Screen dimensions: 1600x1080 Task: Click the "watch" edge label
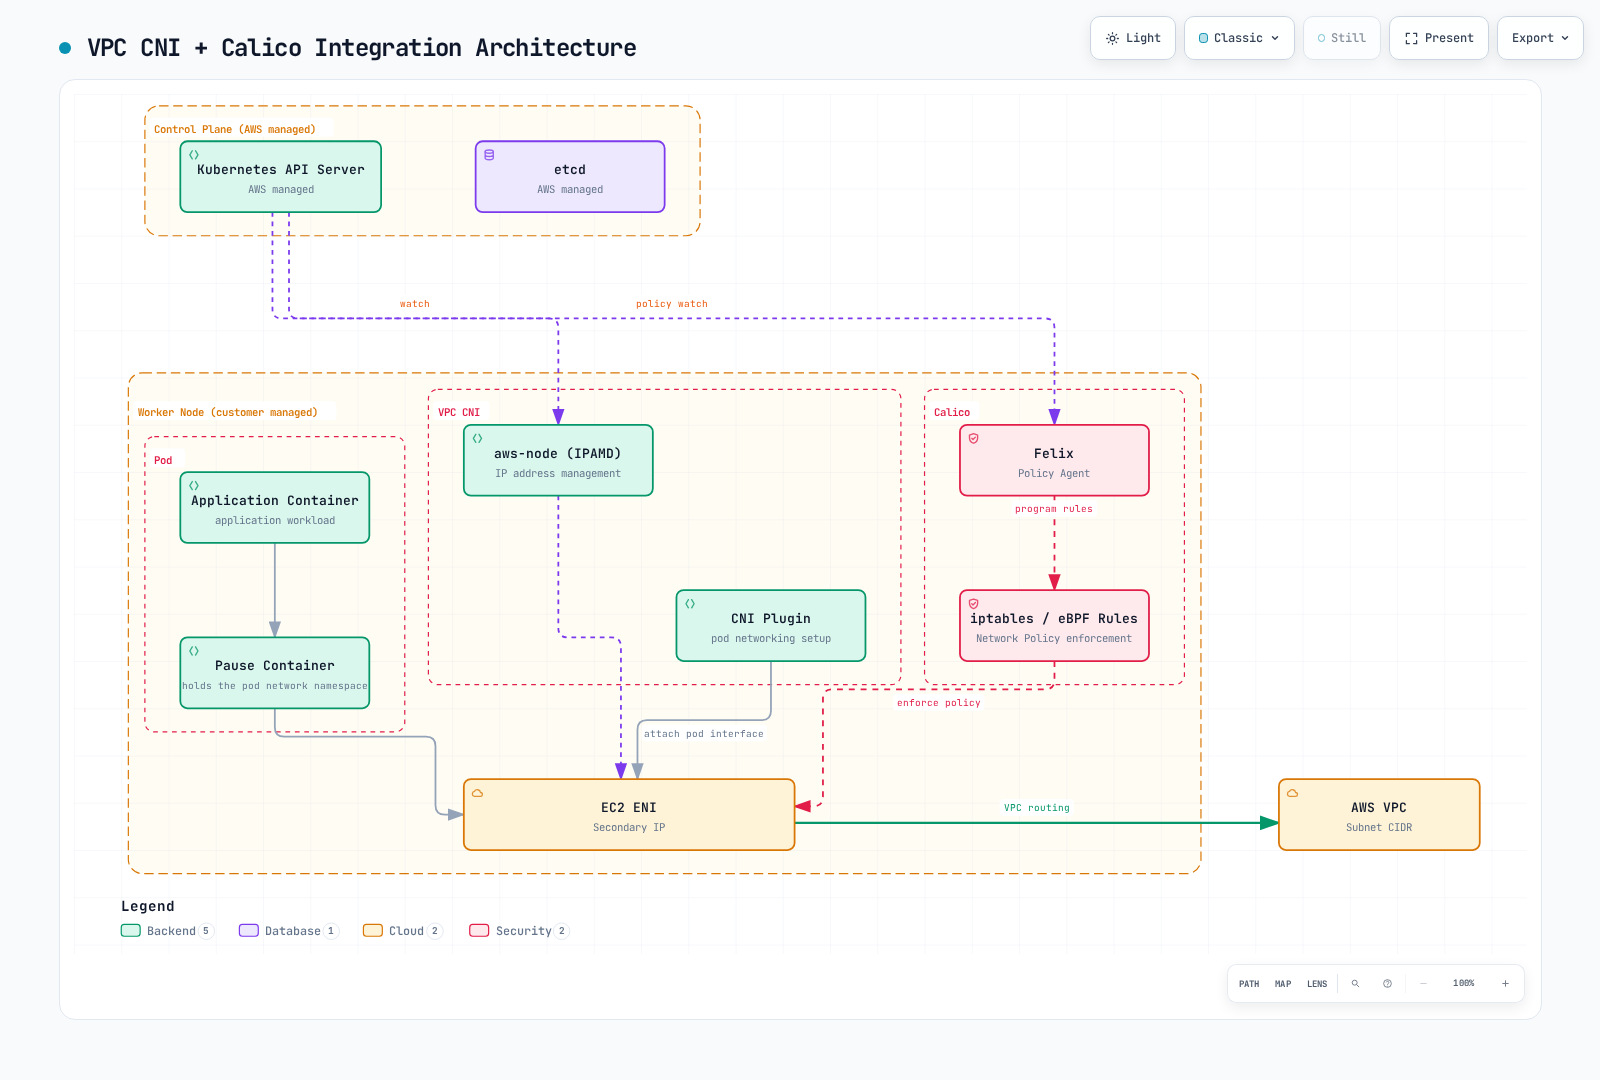coord(415,304)
